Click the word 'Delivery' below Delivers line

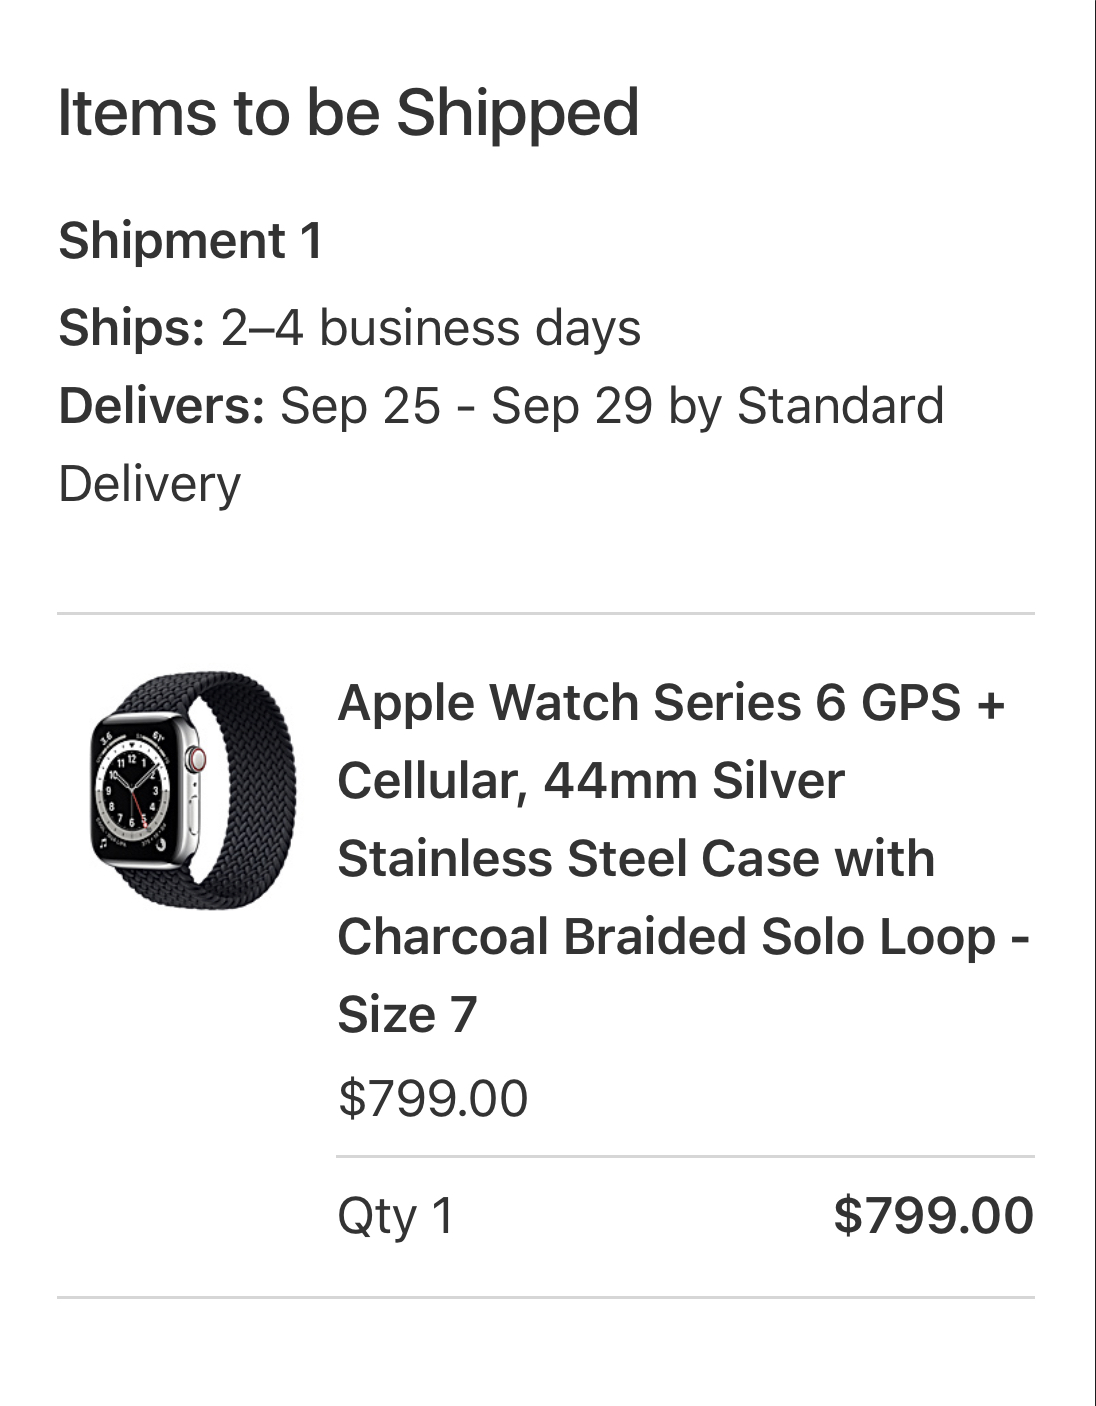(x=149, y=484)
